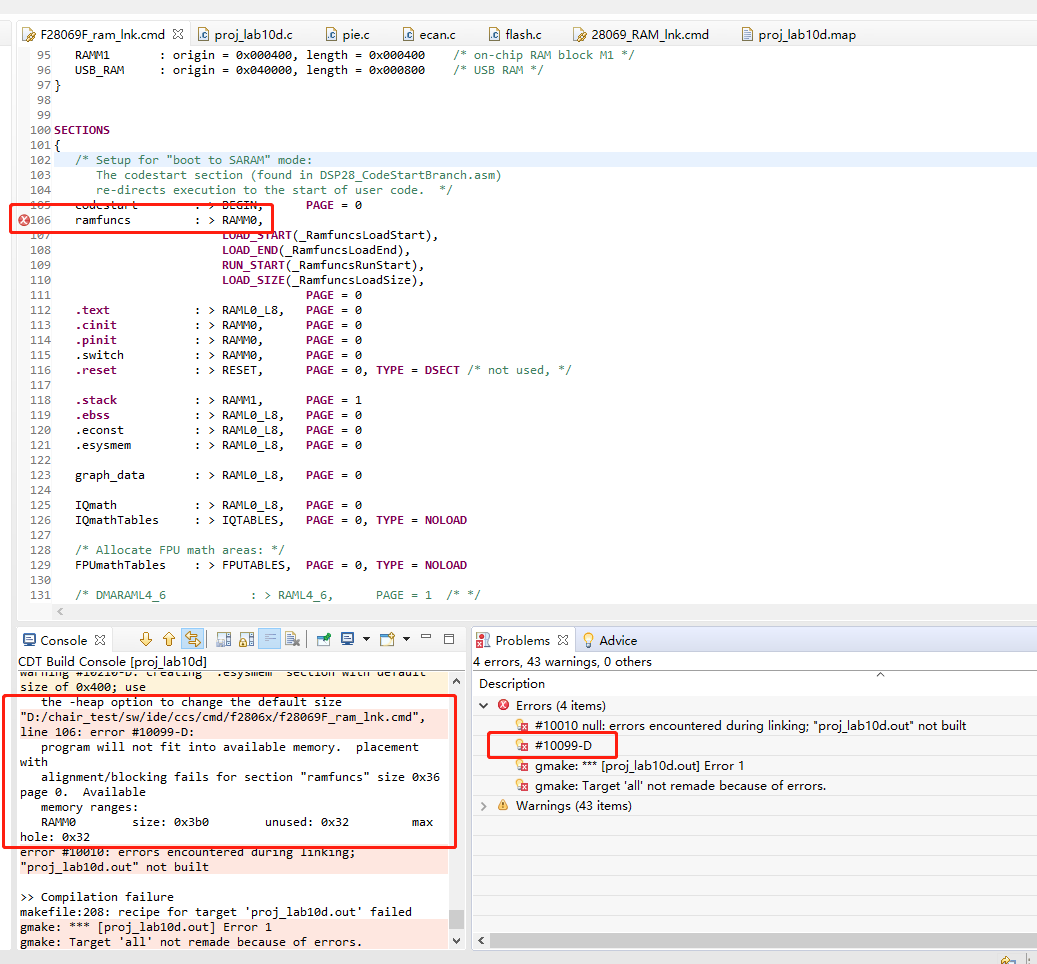Expand the Warnings (43 items) group
The image size is (1037, 964).
click(x=485, y=806)
